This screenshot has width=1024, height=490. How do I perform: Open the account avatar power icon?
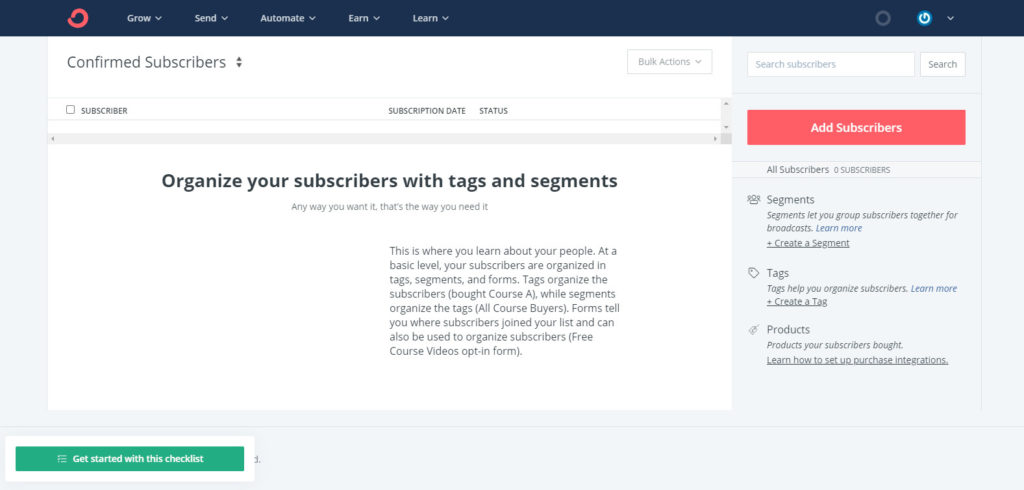(925, 18)
